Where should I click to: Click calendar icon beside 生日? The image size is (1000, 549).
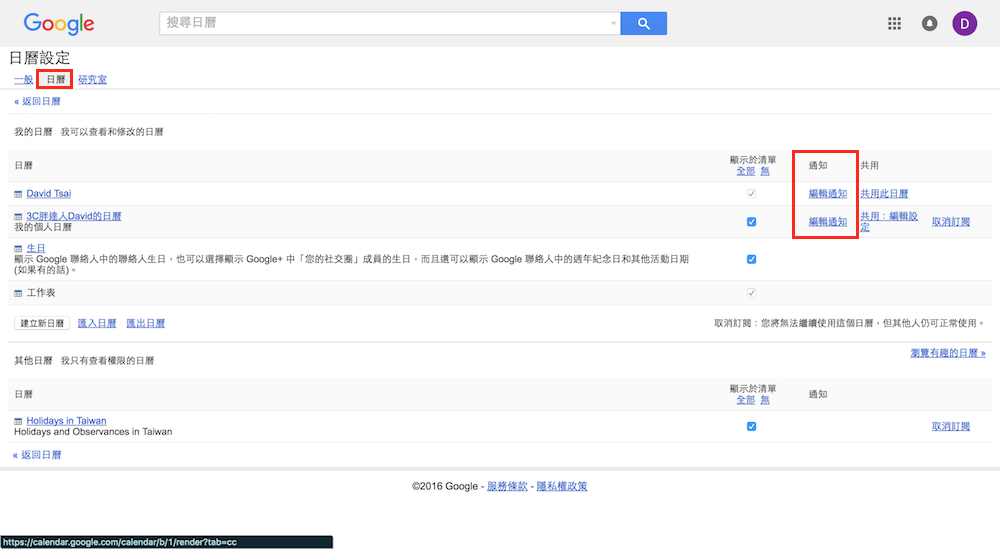(x=18, y=248)
